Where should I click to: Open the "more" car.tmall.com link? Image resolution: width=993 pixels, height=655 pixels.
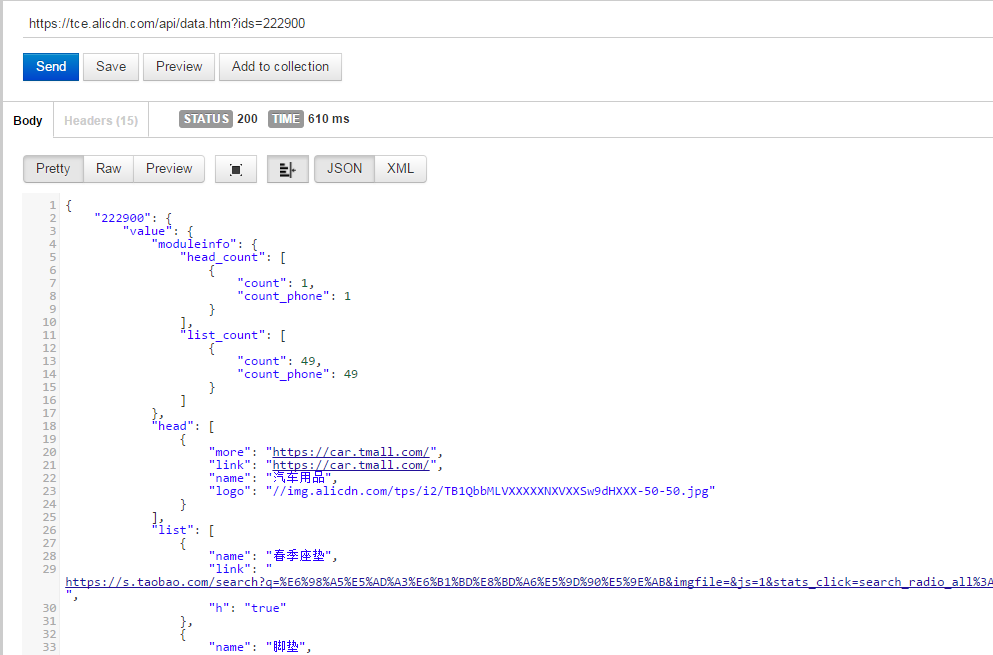tap(351, 452)
